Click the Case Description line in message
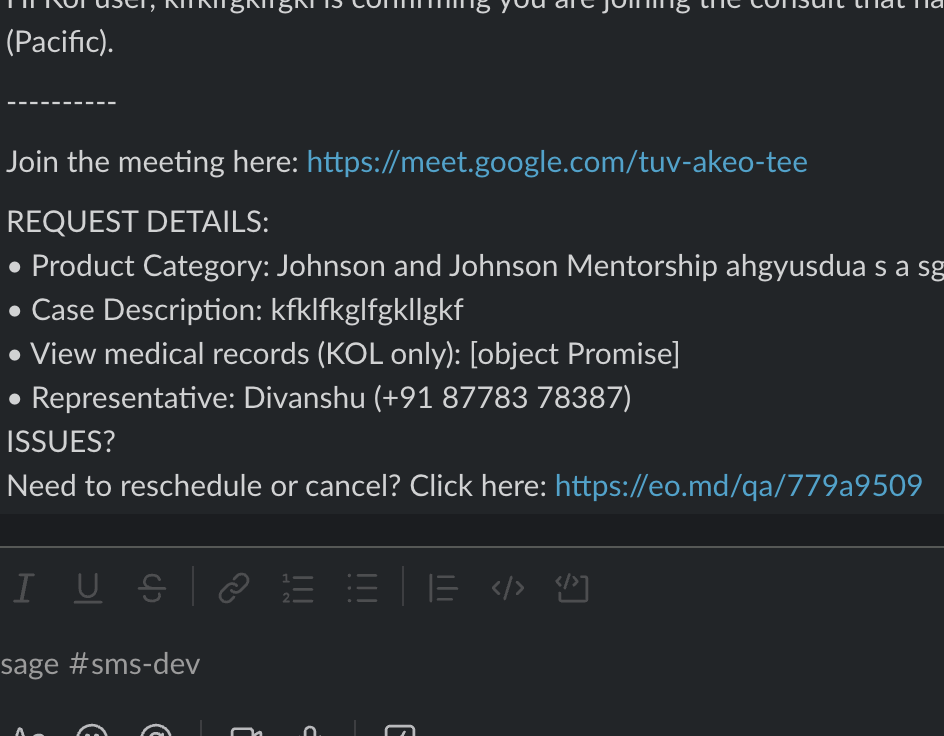The height and width of the screenshot is (736, 944). [x=235, y=311]
